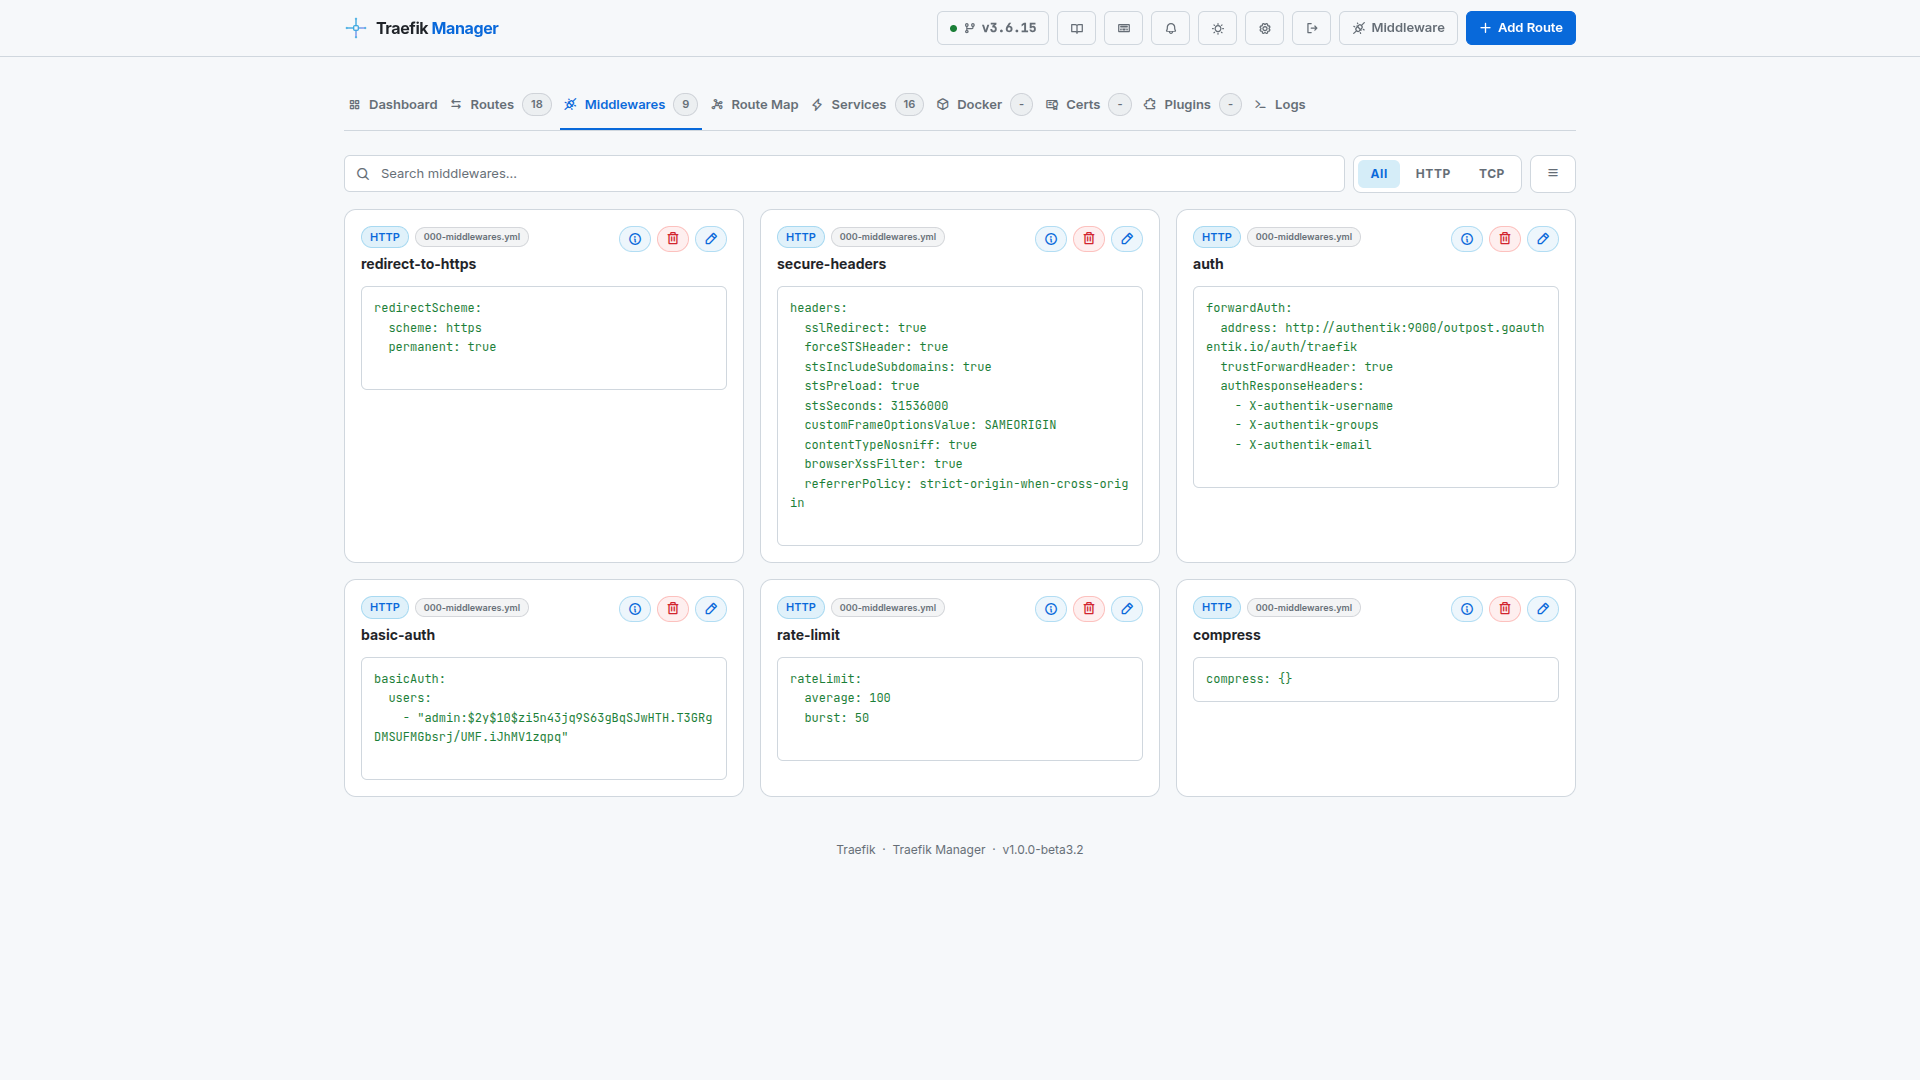Go to the Services tab

point(867,105)
